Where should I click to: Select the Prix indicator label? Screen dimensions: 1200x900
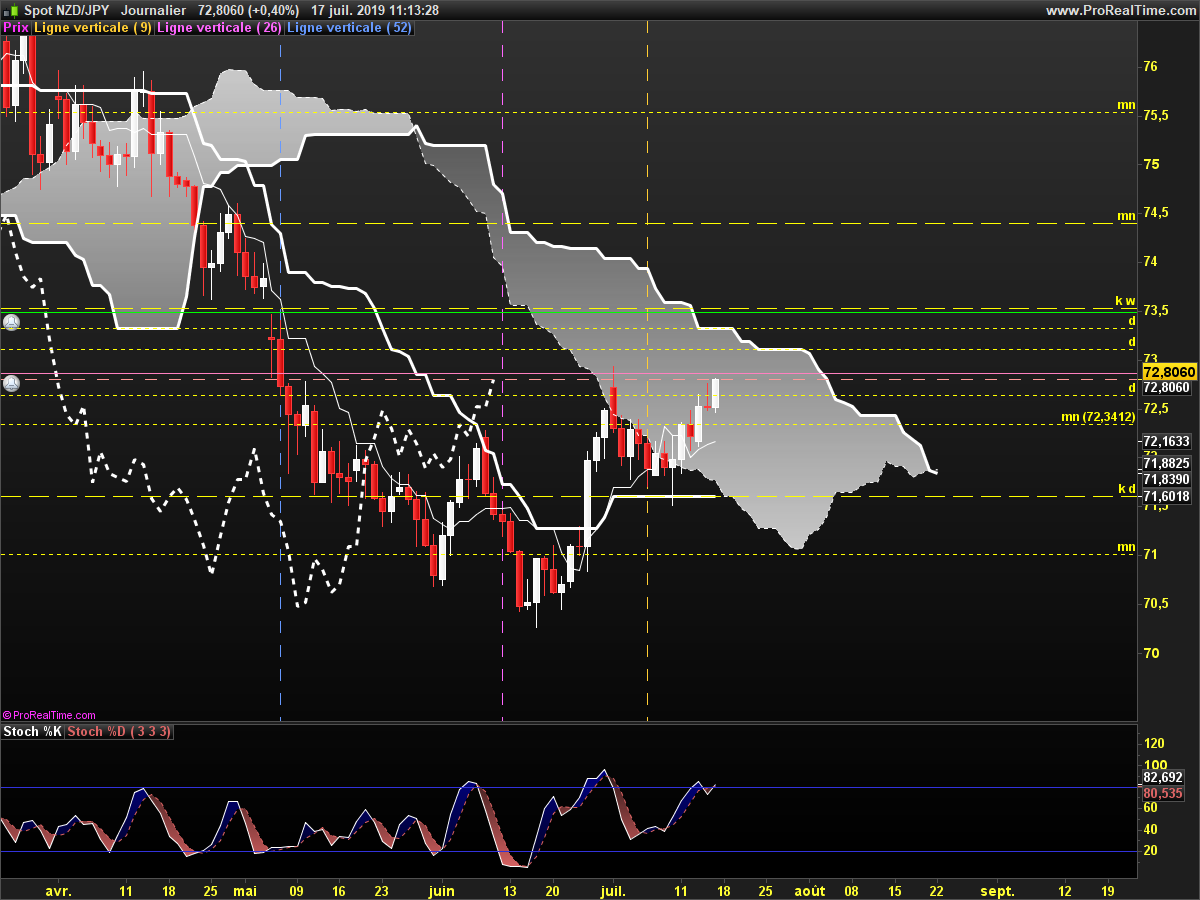point(16,28)
